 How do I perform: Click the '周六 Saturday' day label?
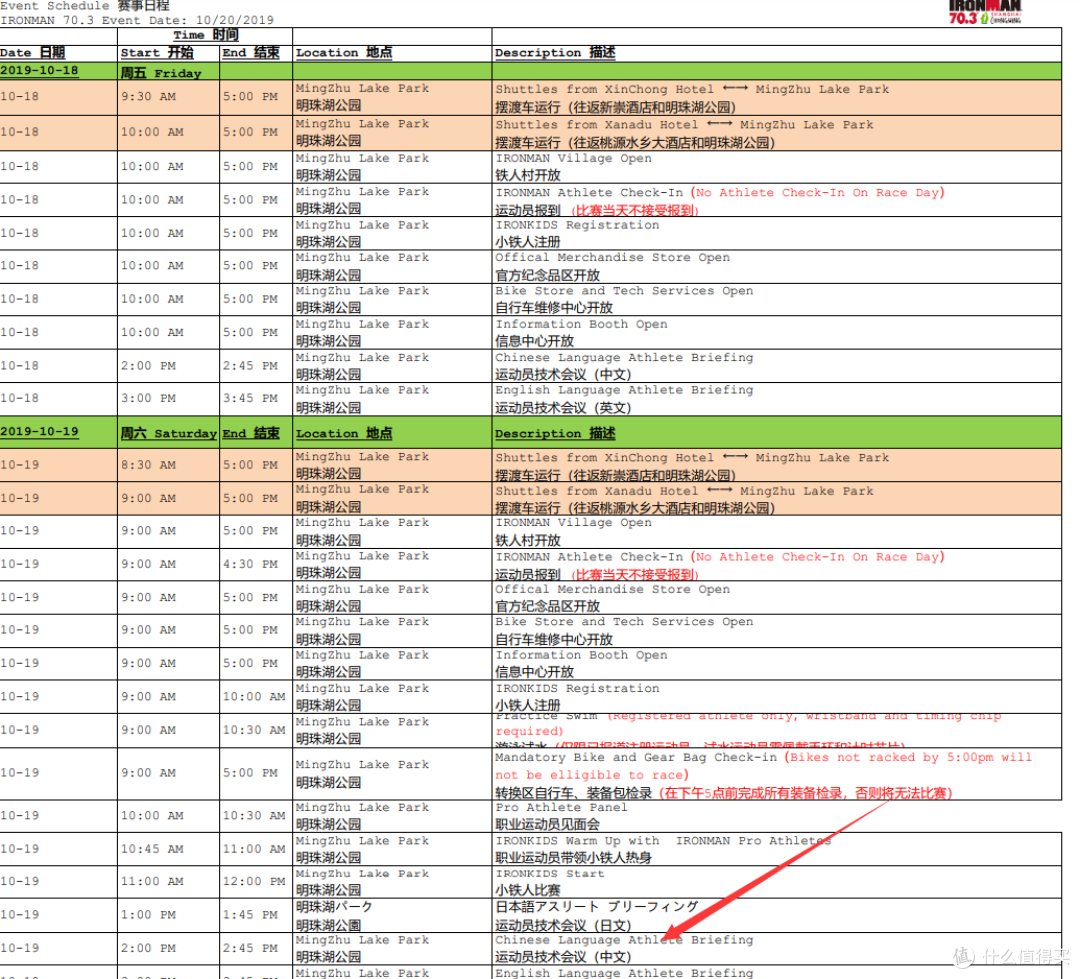click(169, 433)
